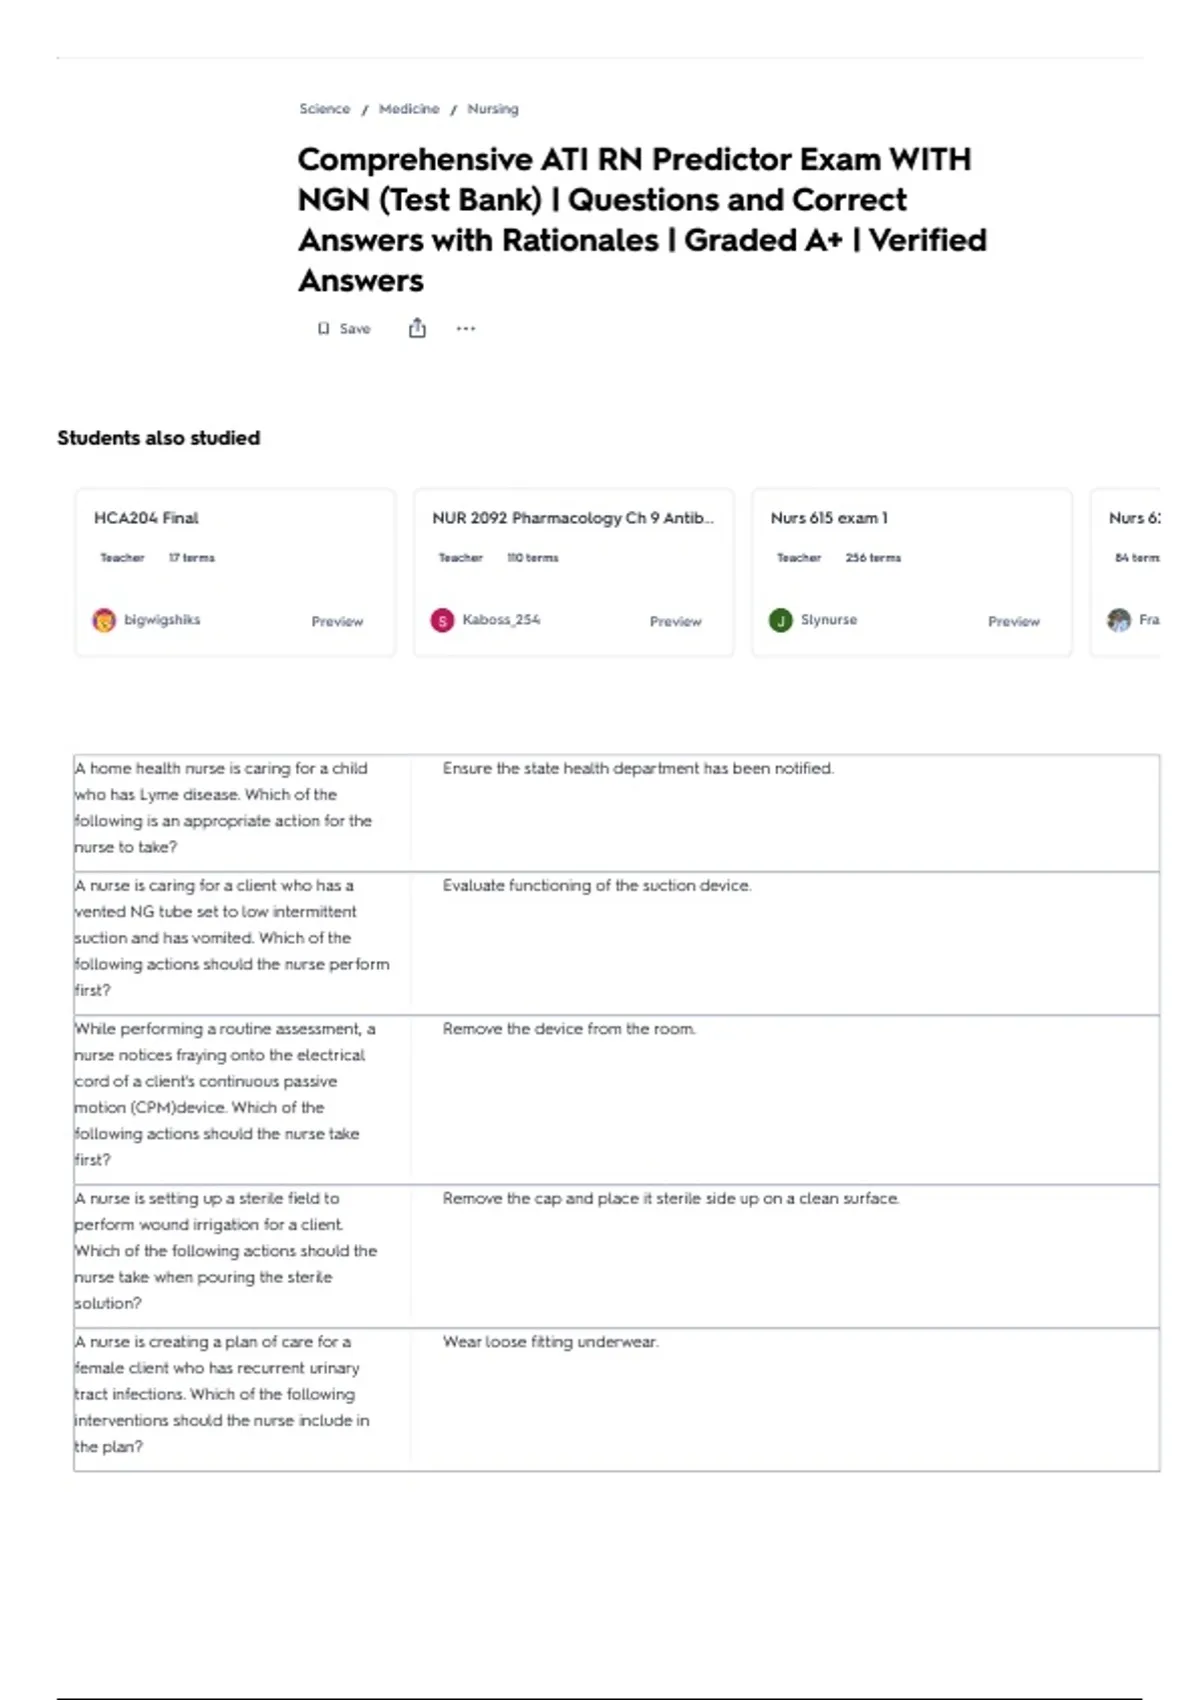Preview the NUR 2092 Pharmacology set
Viewport: 1200px width, 1700px height.
coord(676,621)
